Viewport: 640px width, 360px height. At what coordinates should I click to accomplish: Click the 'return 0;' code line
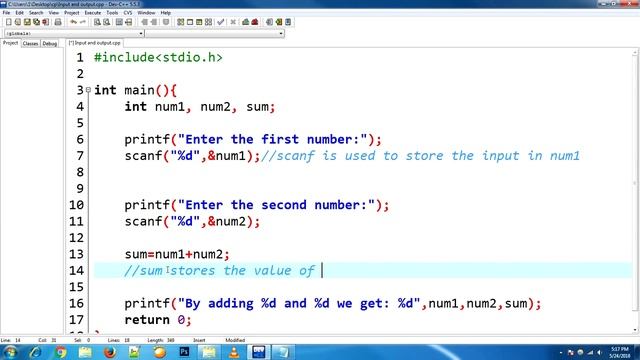click(158, 320)
